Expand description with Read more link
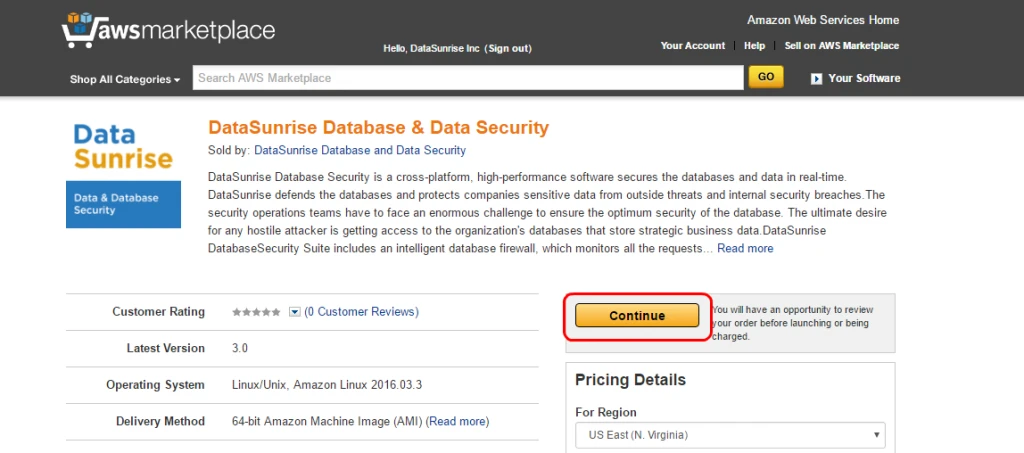The height and width of the screenshot is (453, 1024). pos(745,248)
